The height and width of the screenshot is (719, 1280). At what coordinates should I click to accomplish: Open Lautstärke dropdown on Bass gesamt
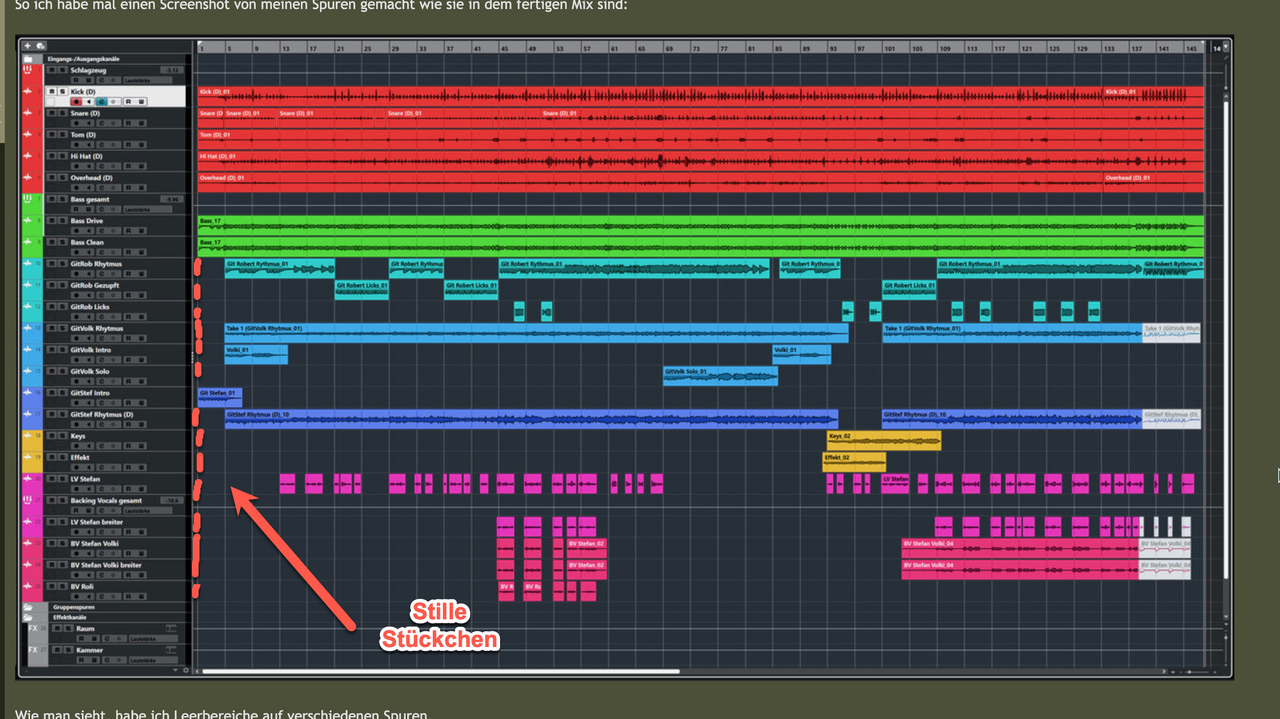coord(148,209)
